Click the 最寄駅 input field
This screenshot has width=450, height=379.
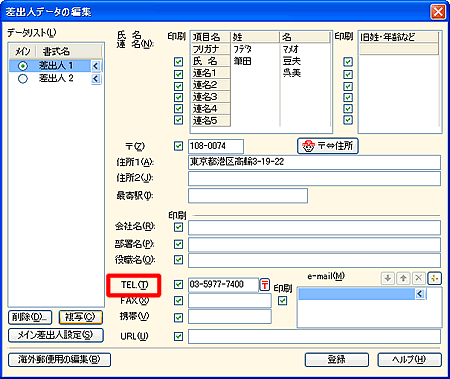[248, 196]
